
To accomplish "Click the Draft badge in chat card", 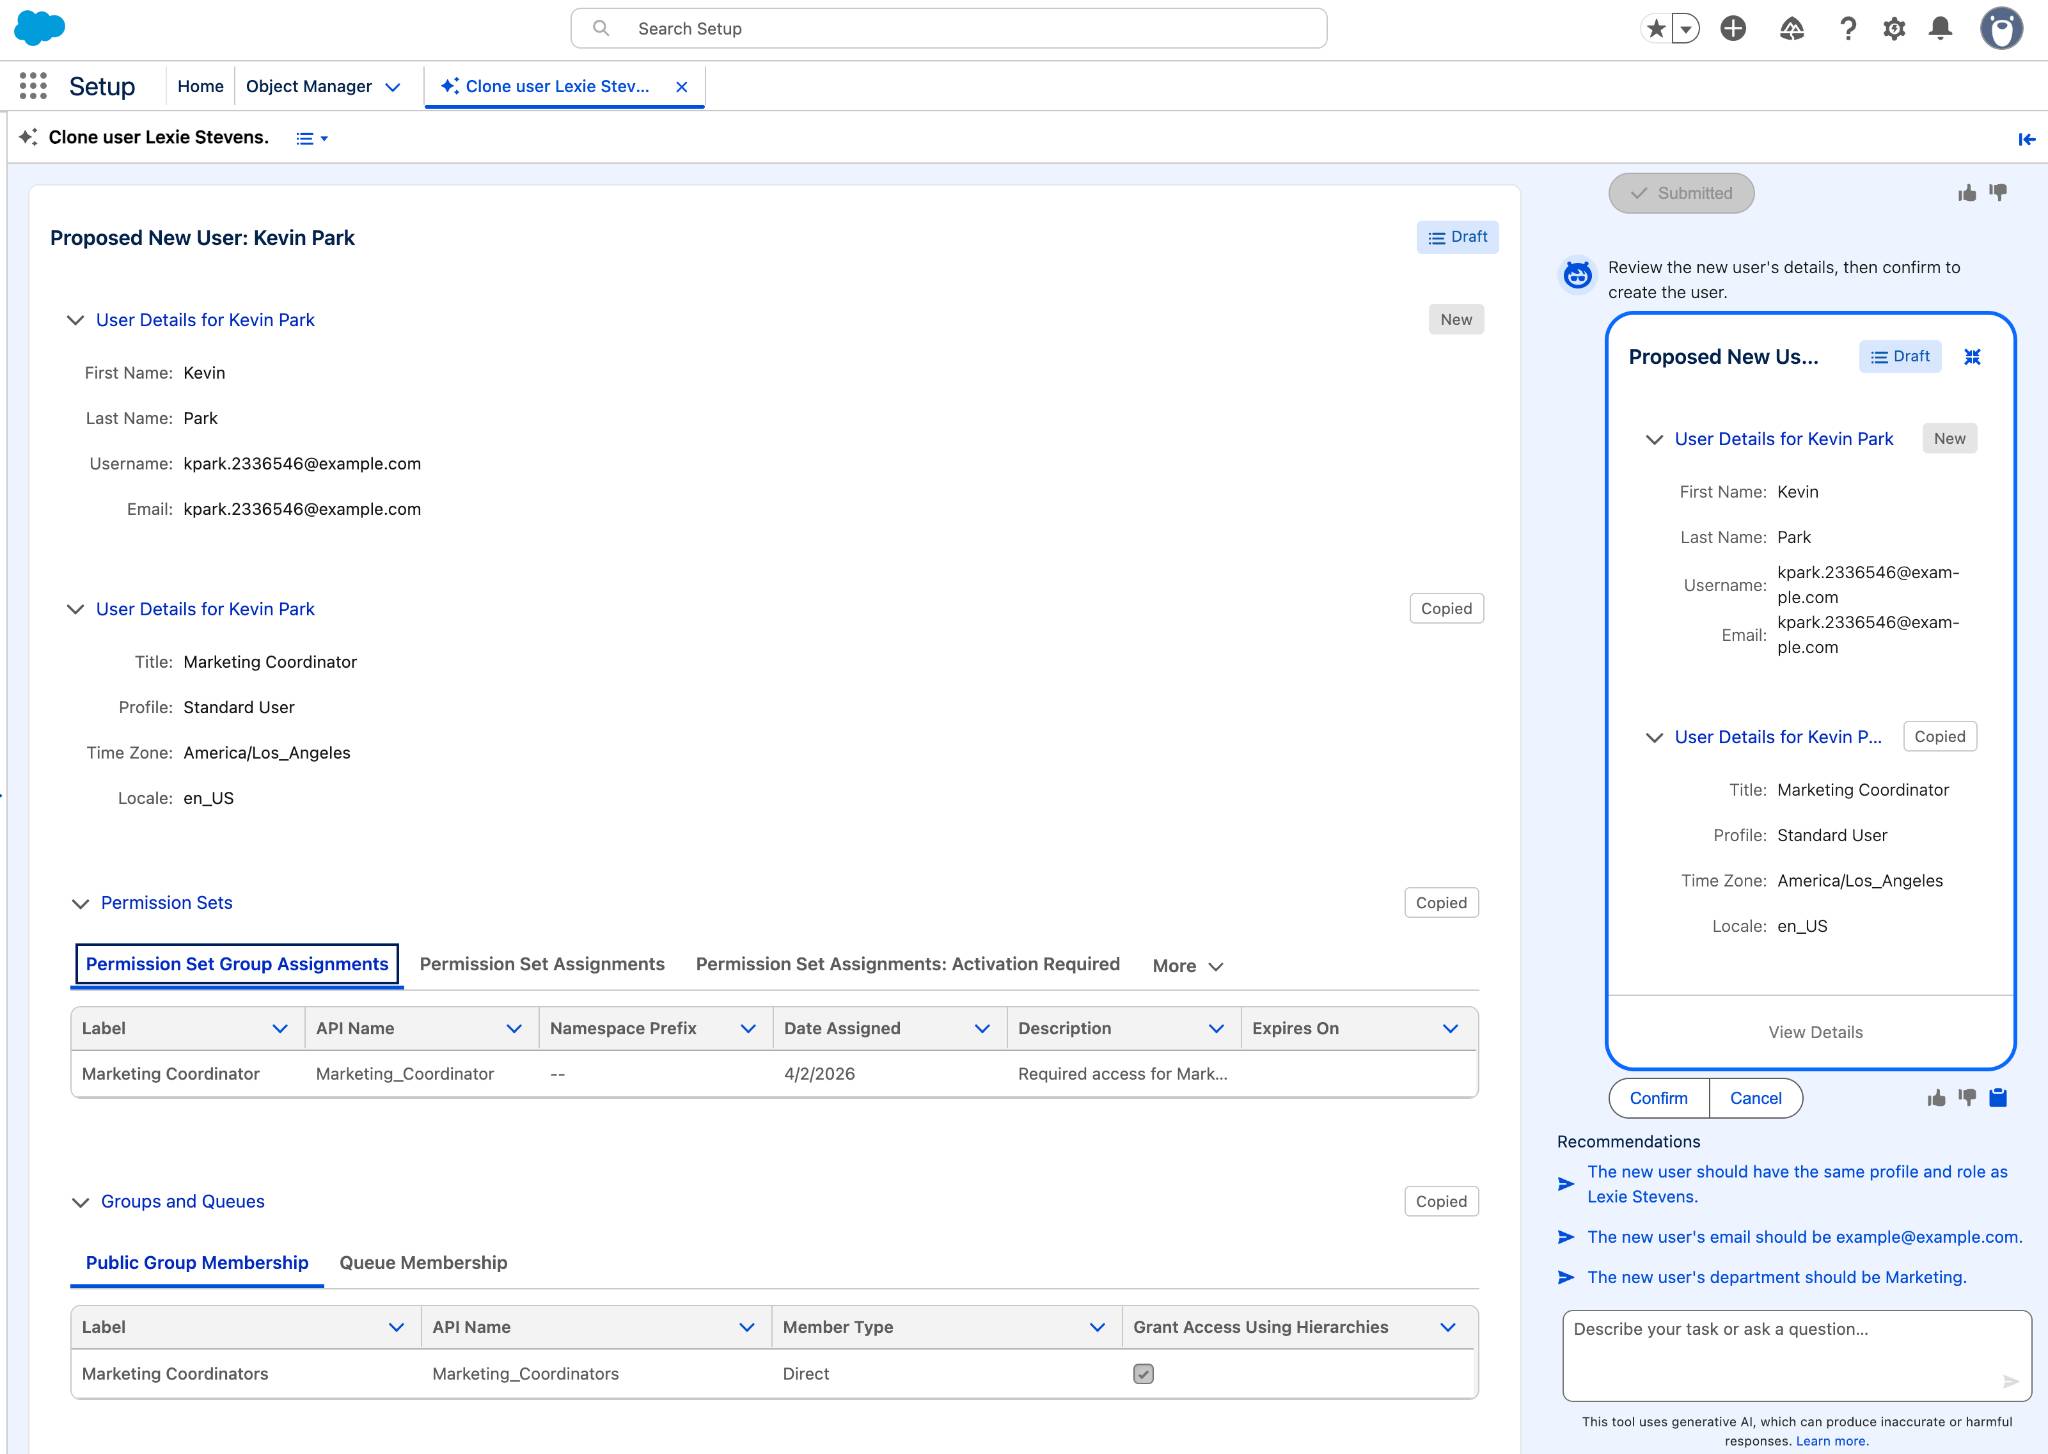I will click(1900, 357).
